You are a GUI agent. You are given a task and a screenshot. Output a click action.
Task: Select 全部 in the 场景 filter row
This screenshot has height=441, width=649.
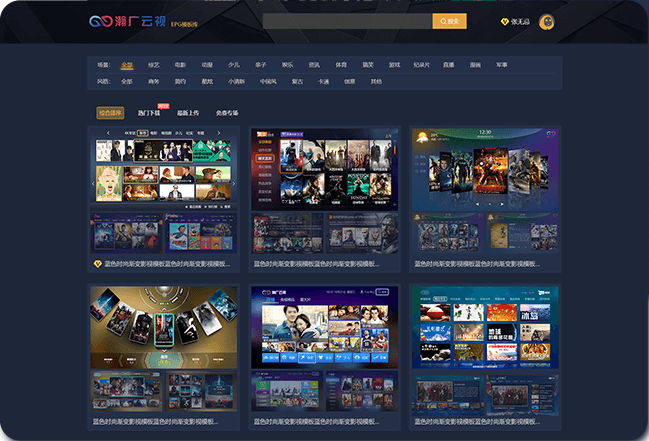pyautogui.click(x=127, y=65)
